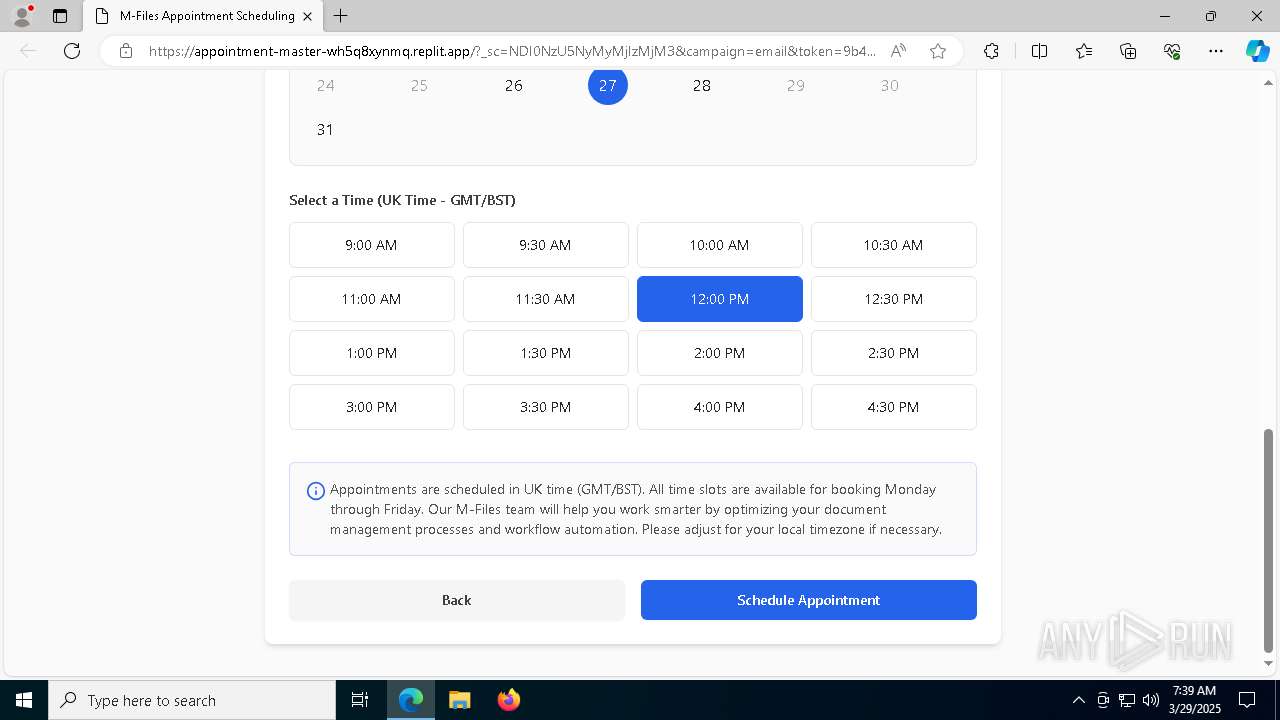Viewport: 1280px width, 720px height.
Task: Click scrollbar down arrow
Action: pos(1269,664)
